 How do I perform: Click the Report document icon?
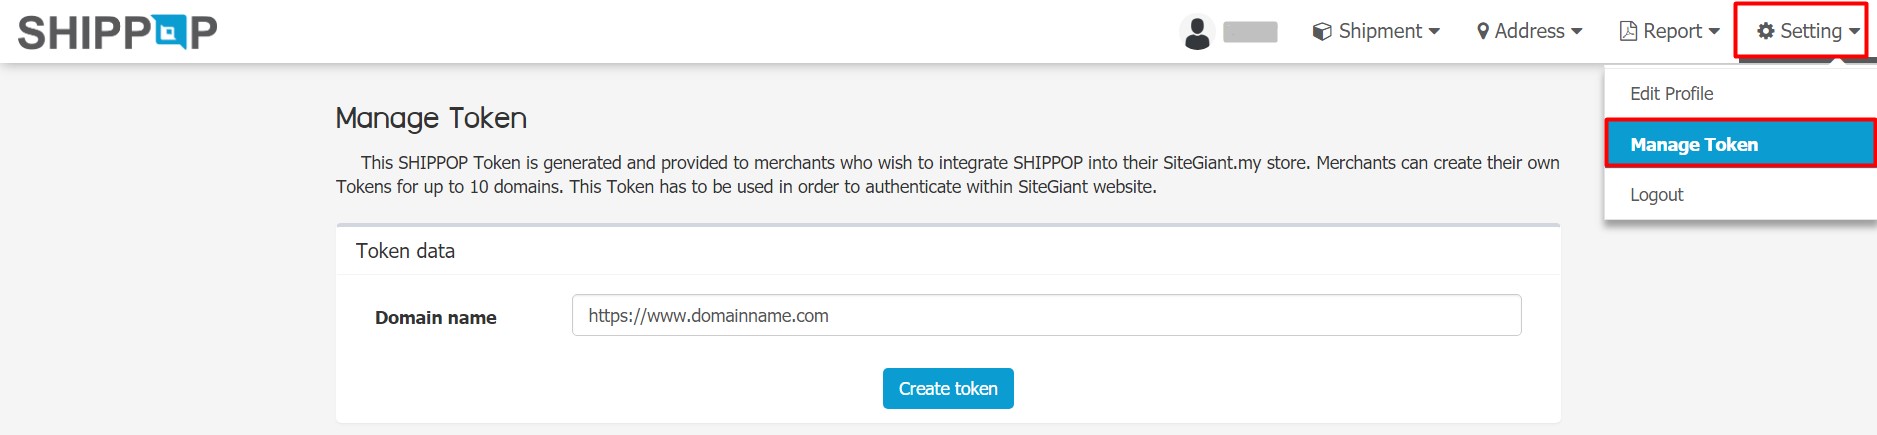1628,32
